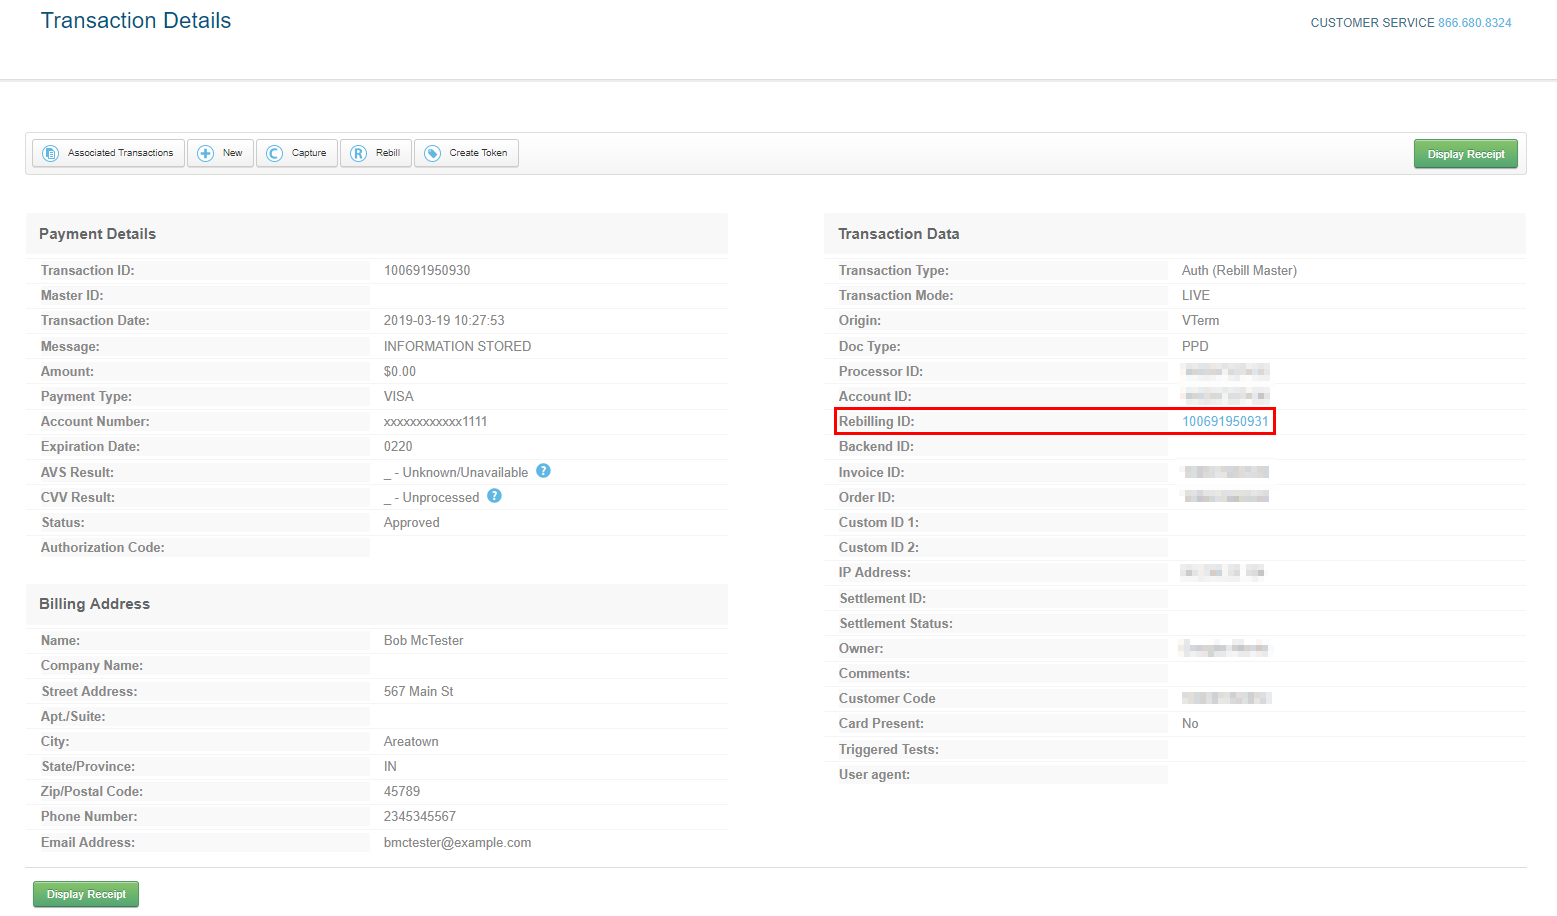Select the Rebill toolbar button
This screenshot has width=1557, height=916.
[x=376, y=153]
